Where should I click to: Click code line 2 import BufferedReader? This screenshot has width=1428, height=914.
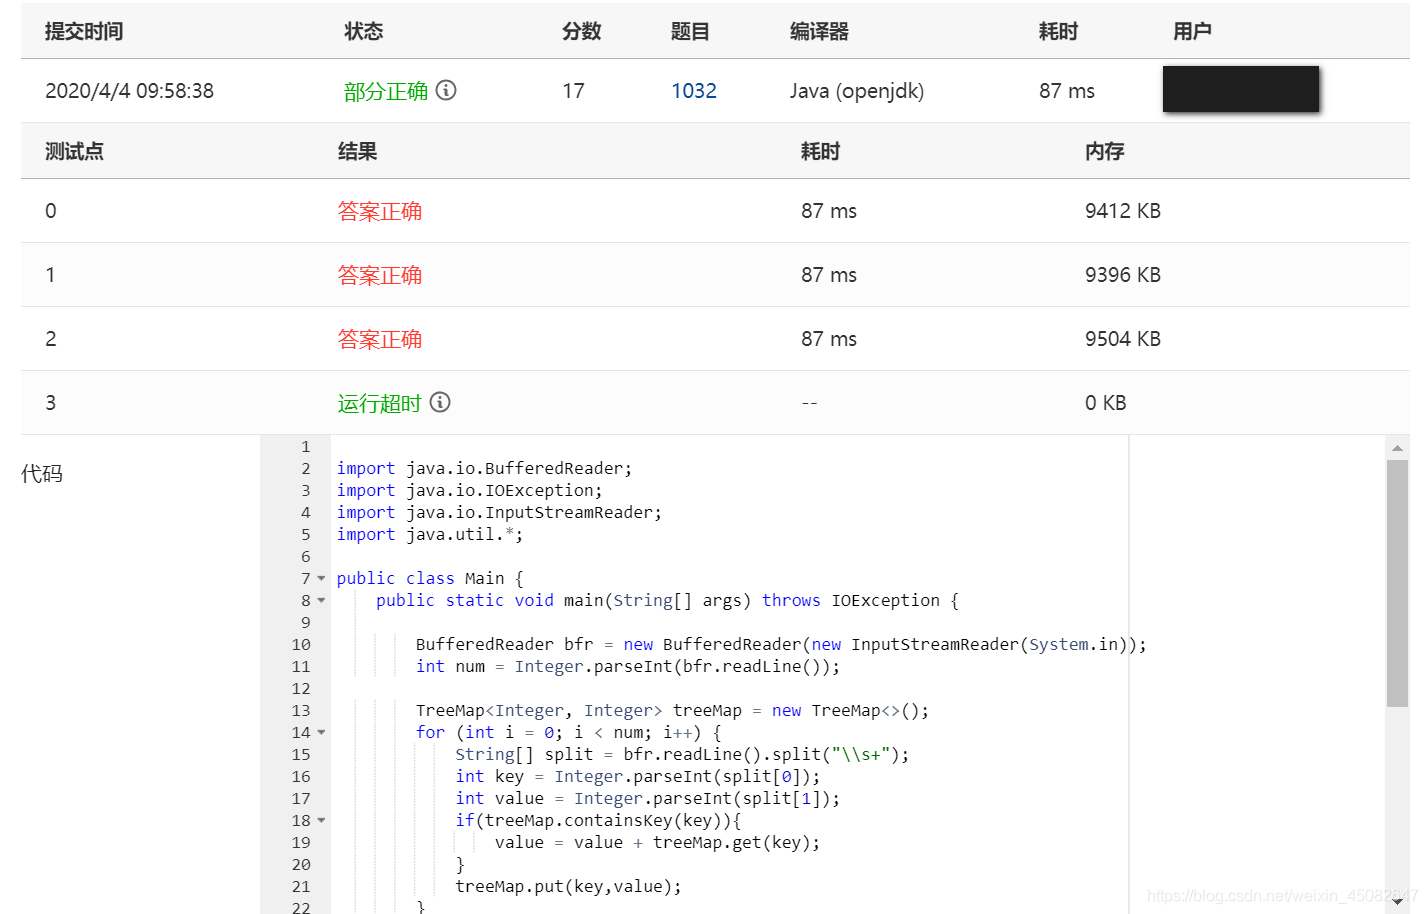tap(484, 468)
